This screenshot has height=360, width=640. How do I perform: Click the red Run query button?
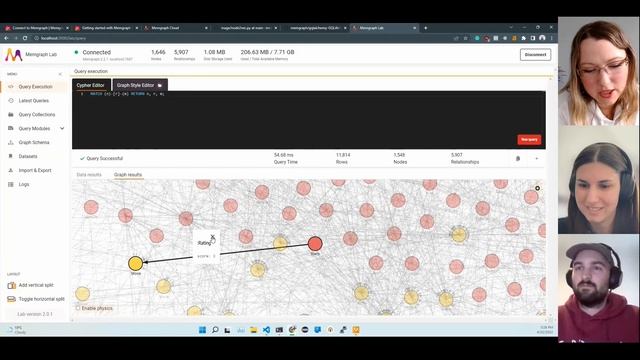tap(529, 140)
